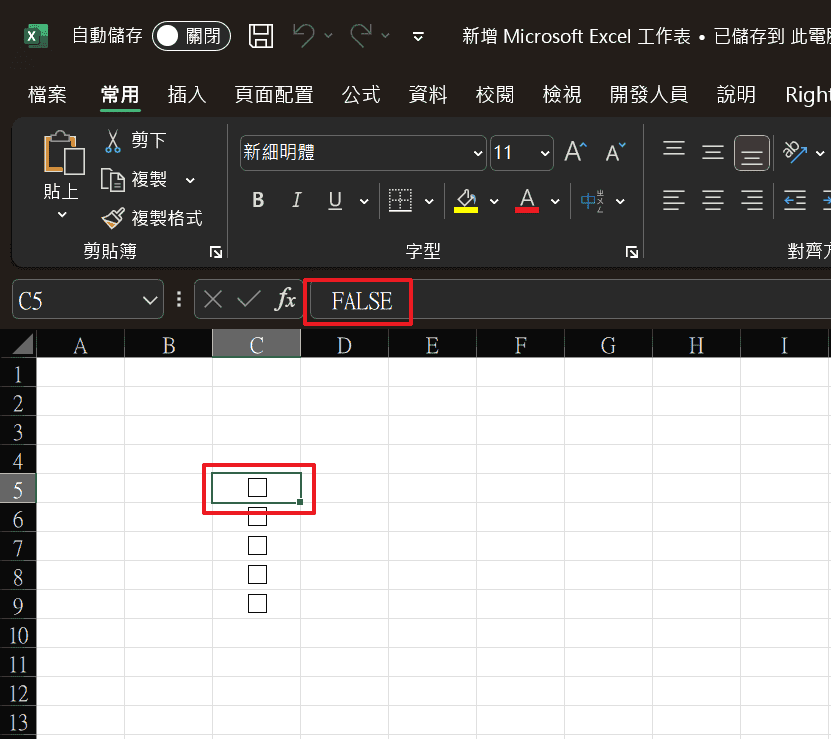Open the font size dropdown
The width and height of the screenshot is (831, 739).
[545, 153]
